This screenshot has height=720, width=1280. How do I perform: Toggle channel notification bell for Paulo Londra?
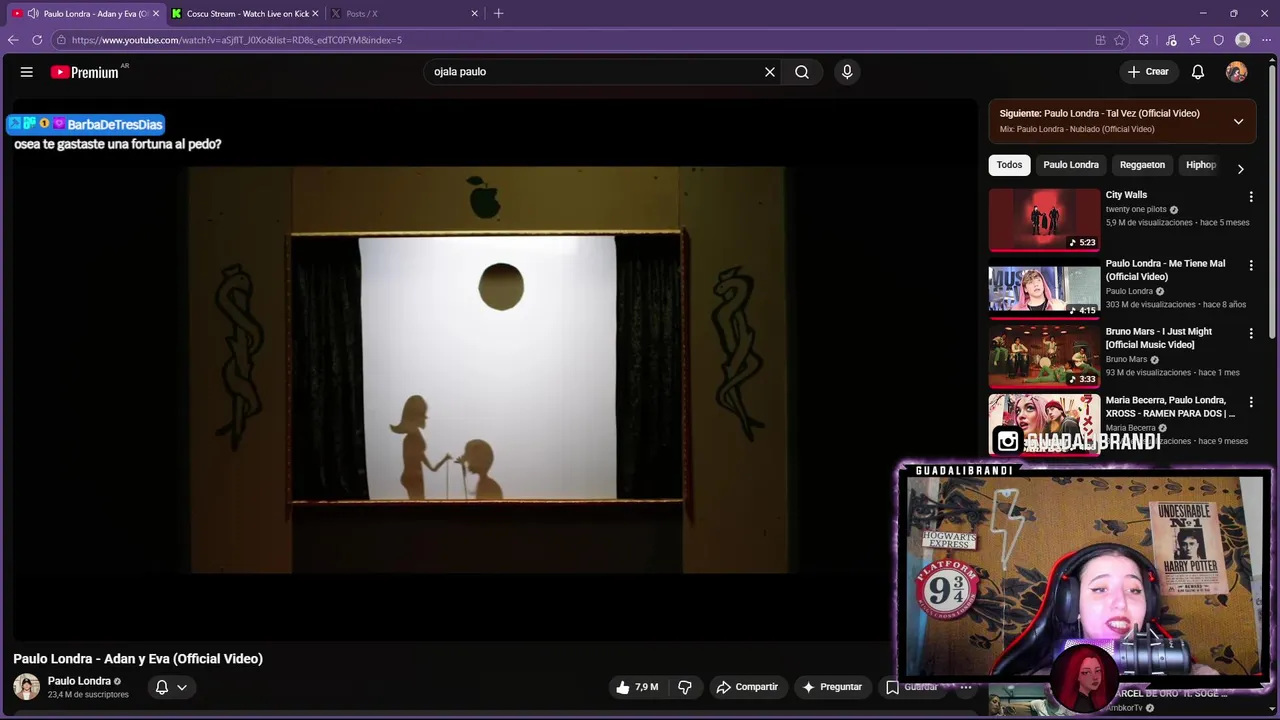[162, 687]
